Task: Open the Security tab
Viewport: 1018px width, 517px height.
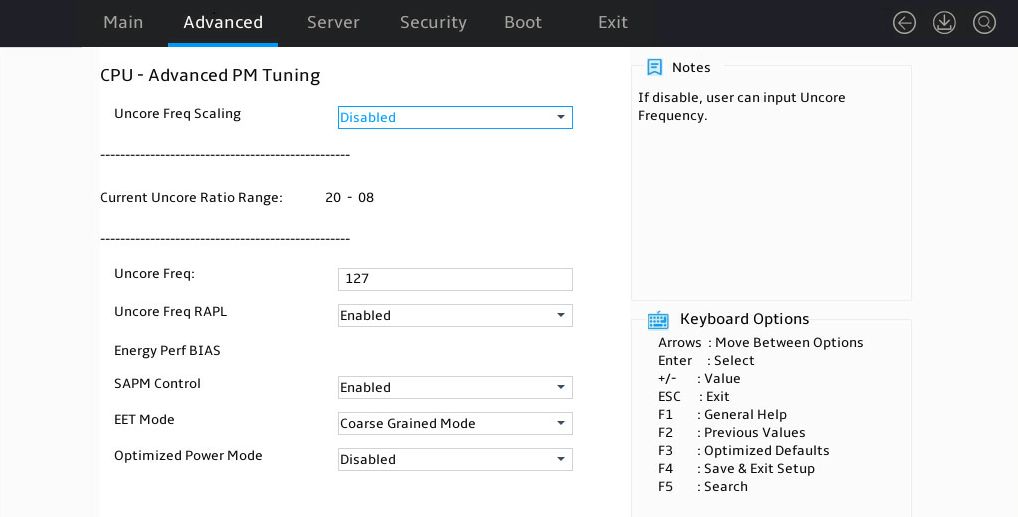Action: (433, 23)
